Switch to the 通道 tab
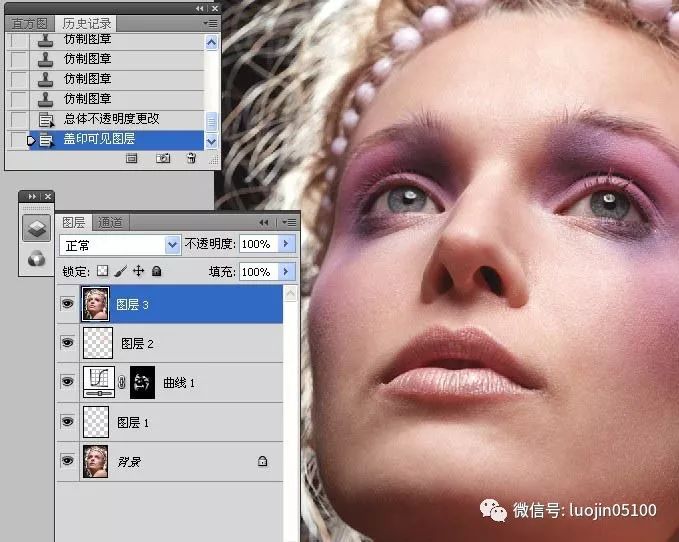 tap(110, 223)
